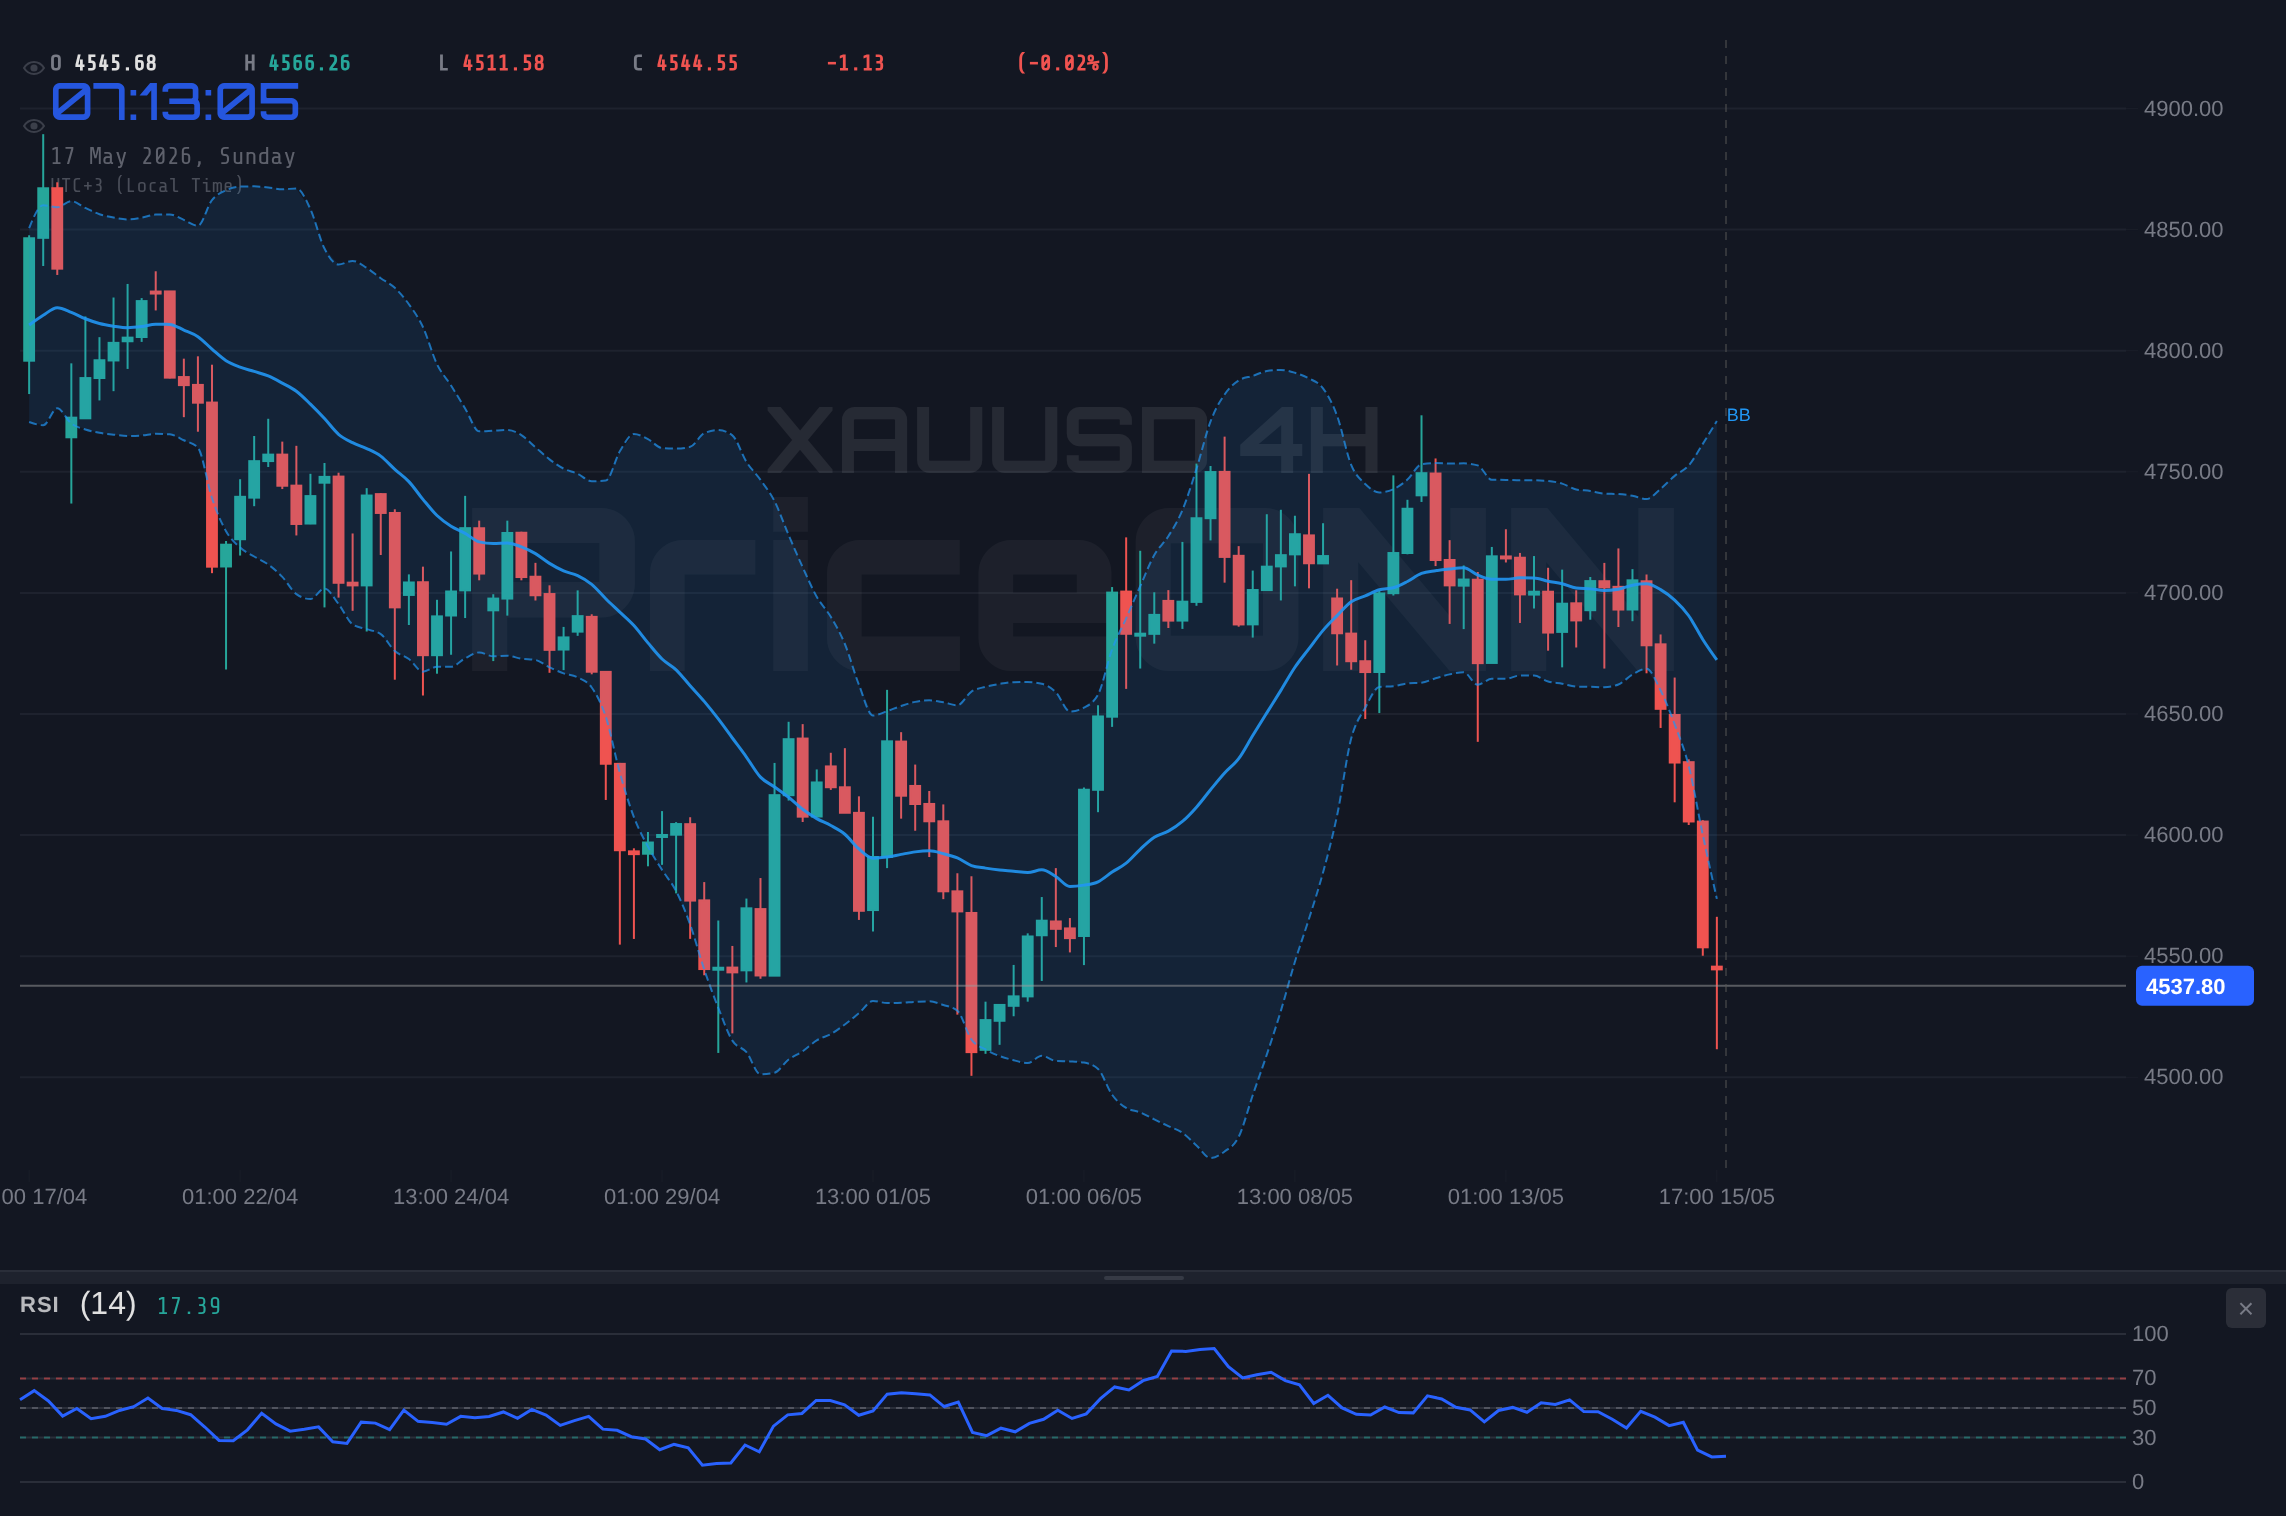Click the RSI value 17.39
This screenshot has width=2286, height=1516.
189,1306
